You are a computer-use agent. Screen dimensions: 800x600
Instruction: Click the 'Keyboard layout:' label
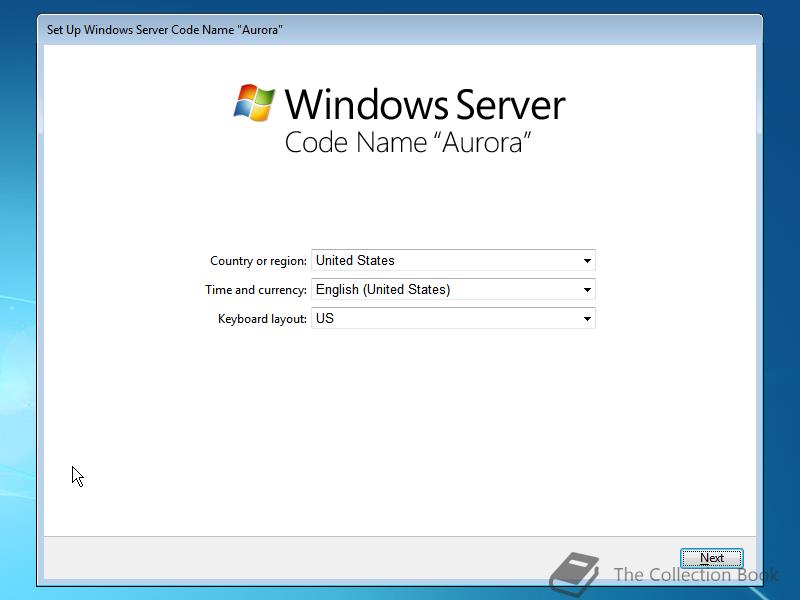click(x=262, y=319)
